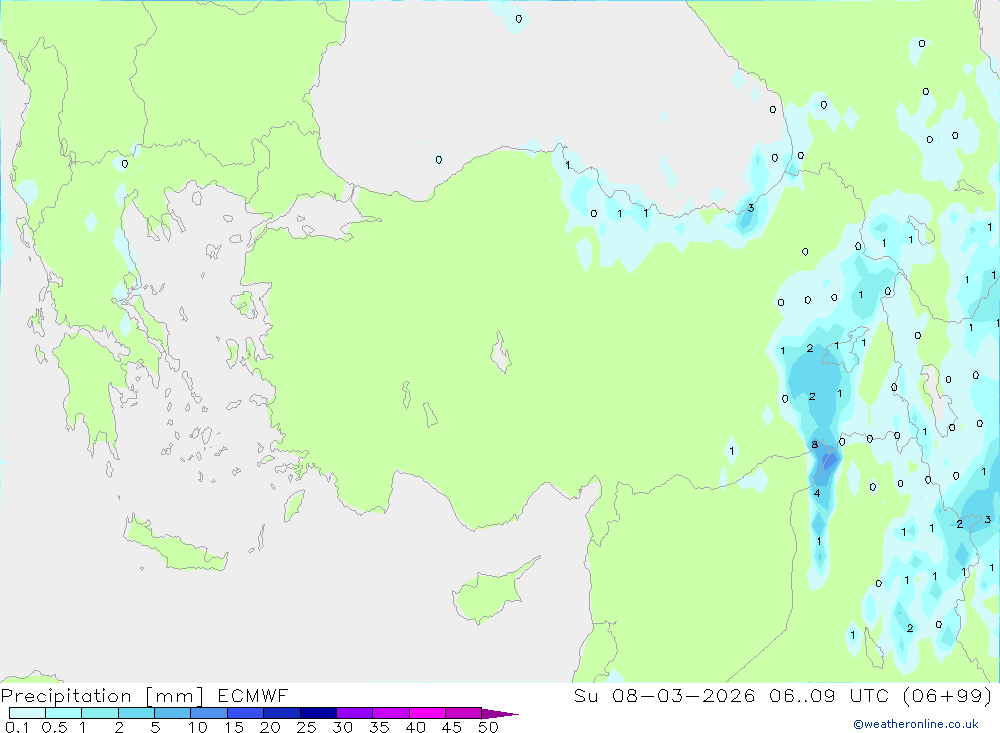
Task: Pick the 1–2 mm legend color segment
Action: 100,713
